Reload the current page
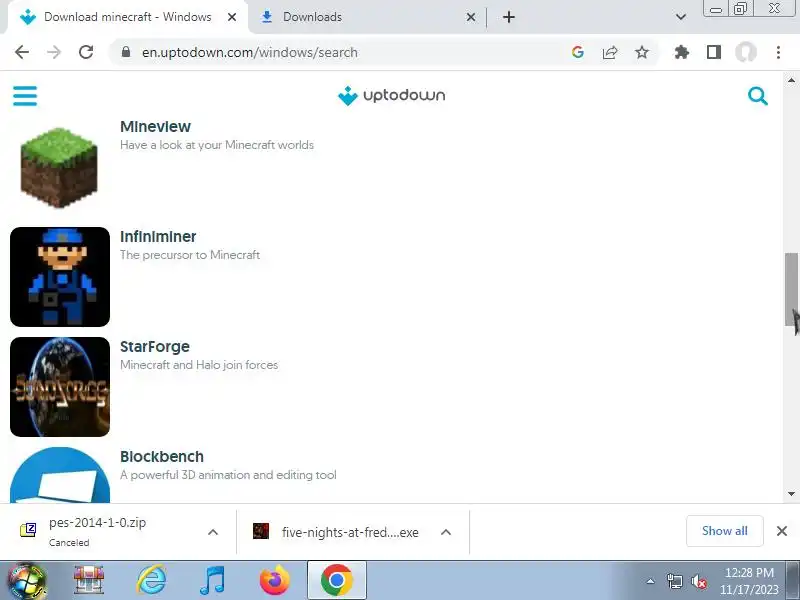The image size is (800, 600). (86, 52)
